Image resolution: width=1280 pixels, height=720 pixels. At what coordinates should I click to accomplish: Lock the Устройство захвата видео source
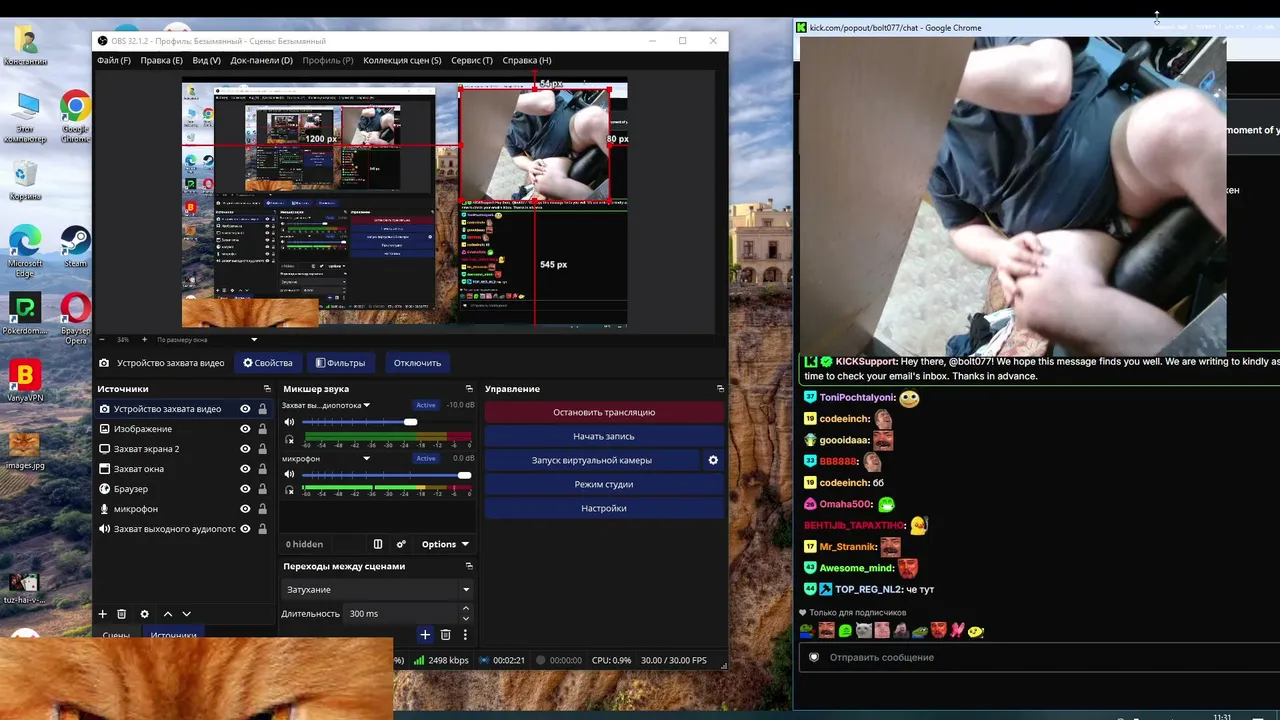point(262,409)
